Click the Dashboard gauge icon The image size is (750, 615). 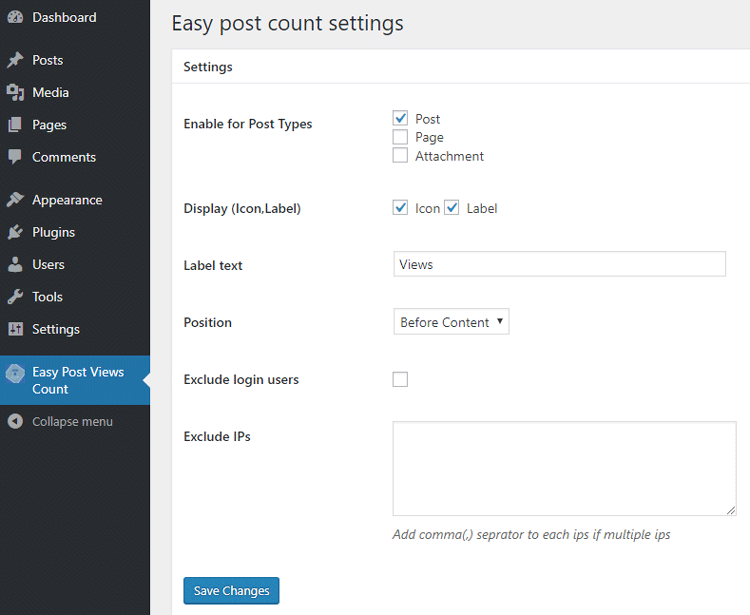click(15, 17)
